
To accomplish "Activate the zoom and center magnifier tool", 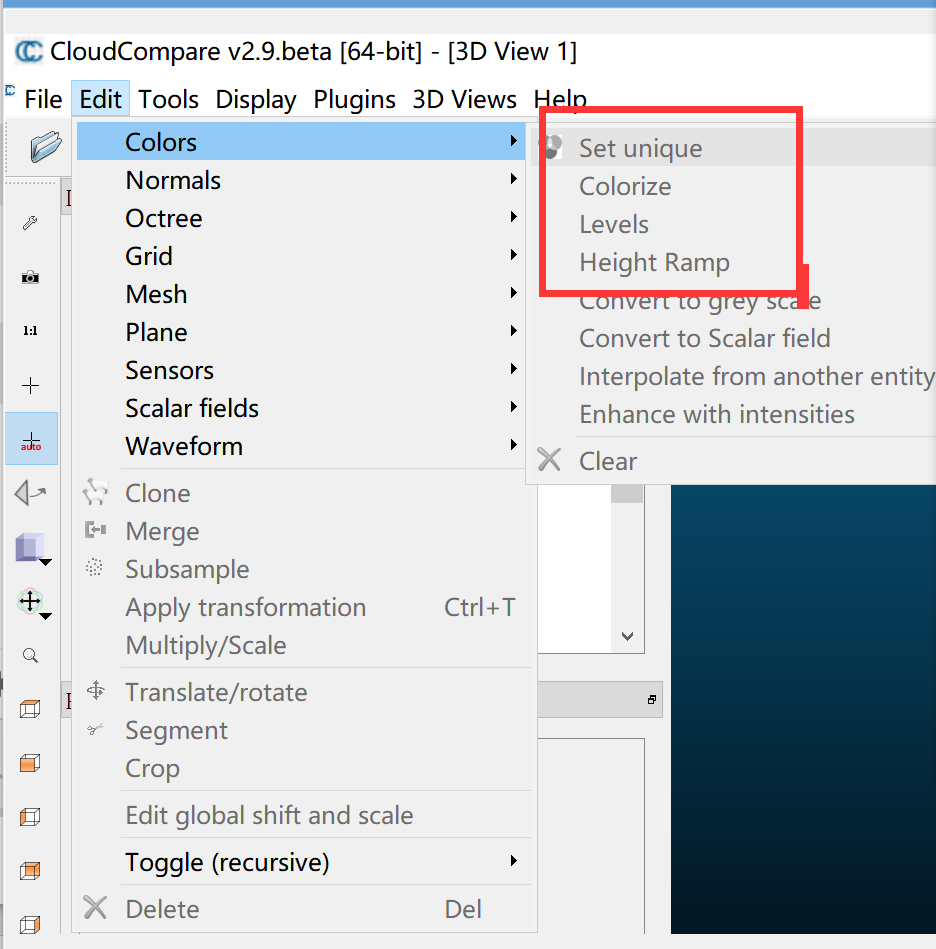I will pyautogui.click(x=30, y=655).
